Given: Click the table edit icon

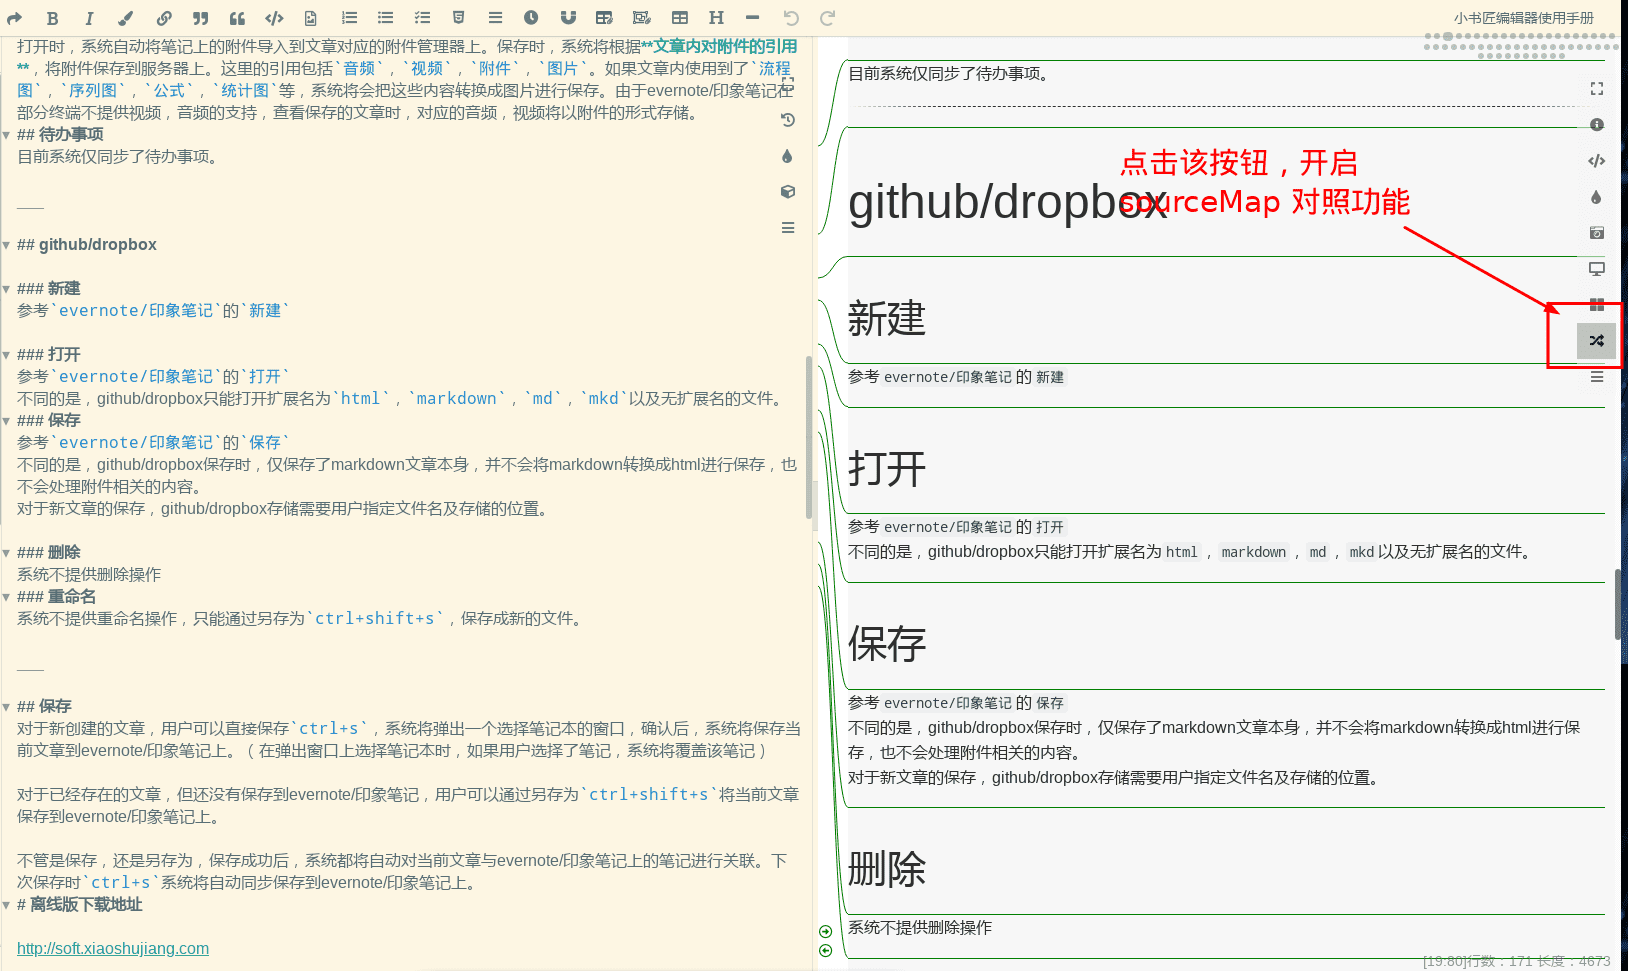Looking at the screenshot, I should [604, 18].
